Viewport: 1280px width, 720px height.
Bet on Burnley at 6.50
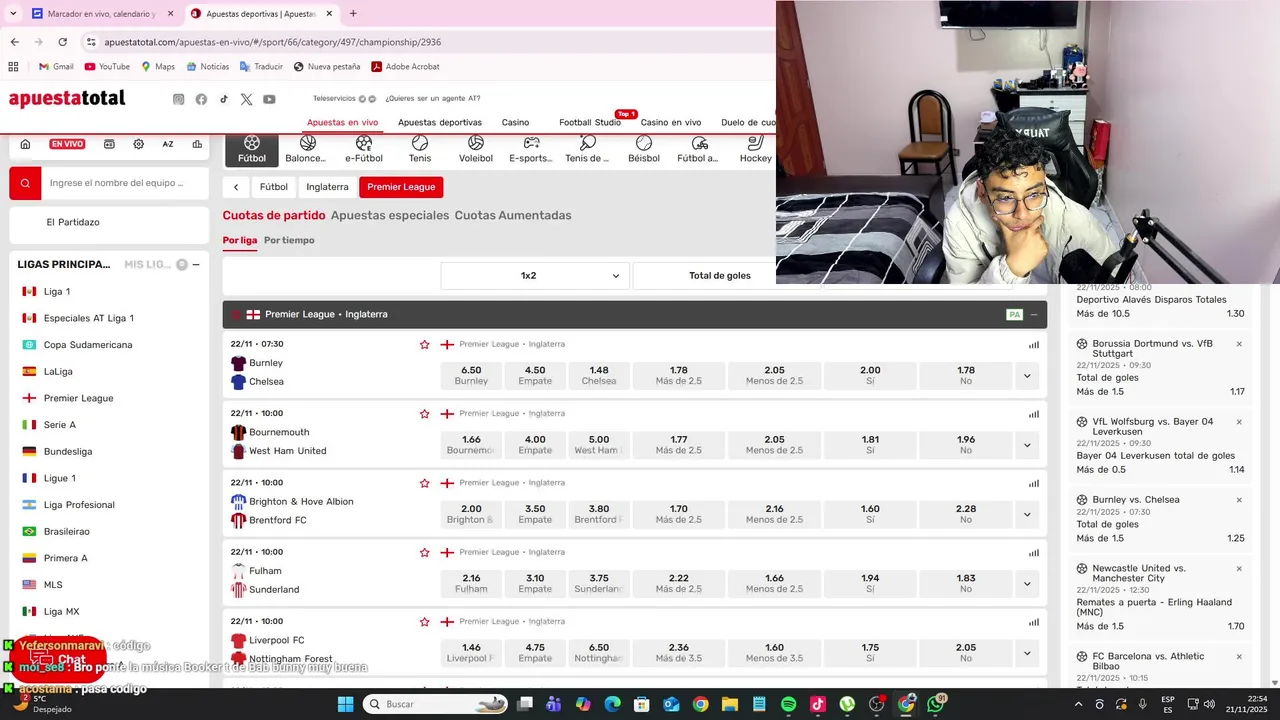(471, 376)
